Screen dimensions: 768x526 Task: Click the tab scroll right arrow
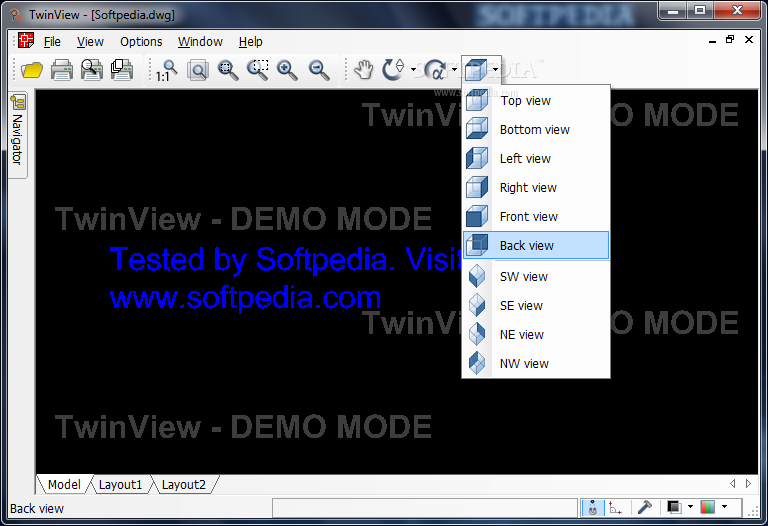point(748,483)
